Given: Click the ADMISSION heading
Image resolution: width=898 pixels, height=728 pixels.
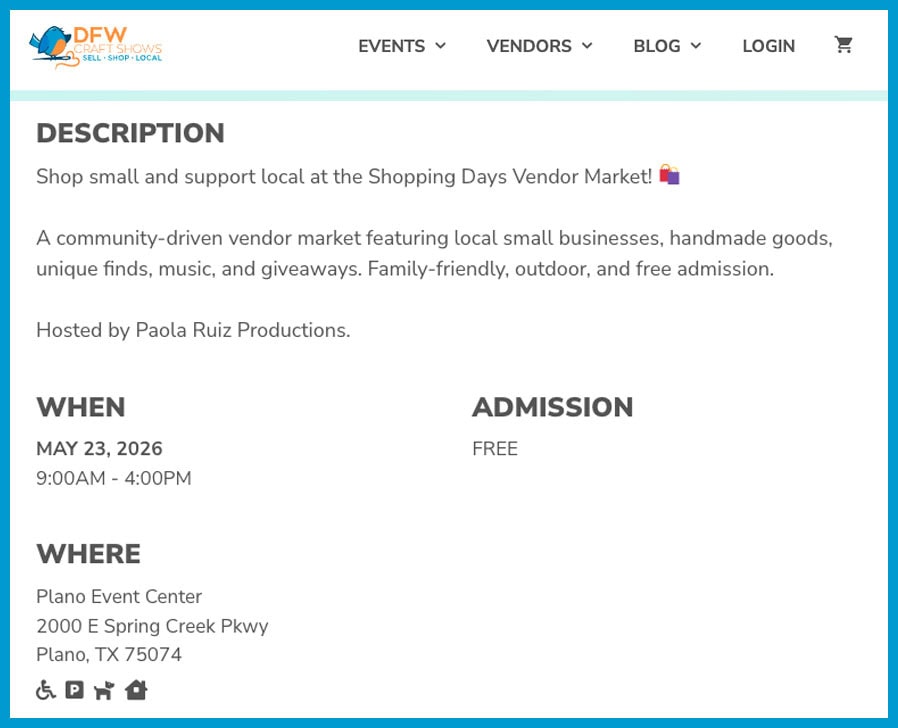Looking at the screenshot, I should click(552, 407).
